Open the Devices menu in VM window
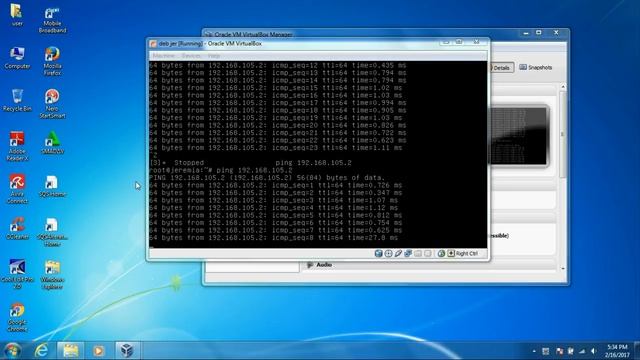This screenshot has height=360, width=640. click(191, 56)
